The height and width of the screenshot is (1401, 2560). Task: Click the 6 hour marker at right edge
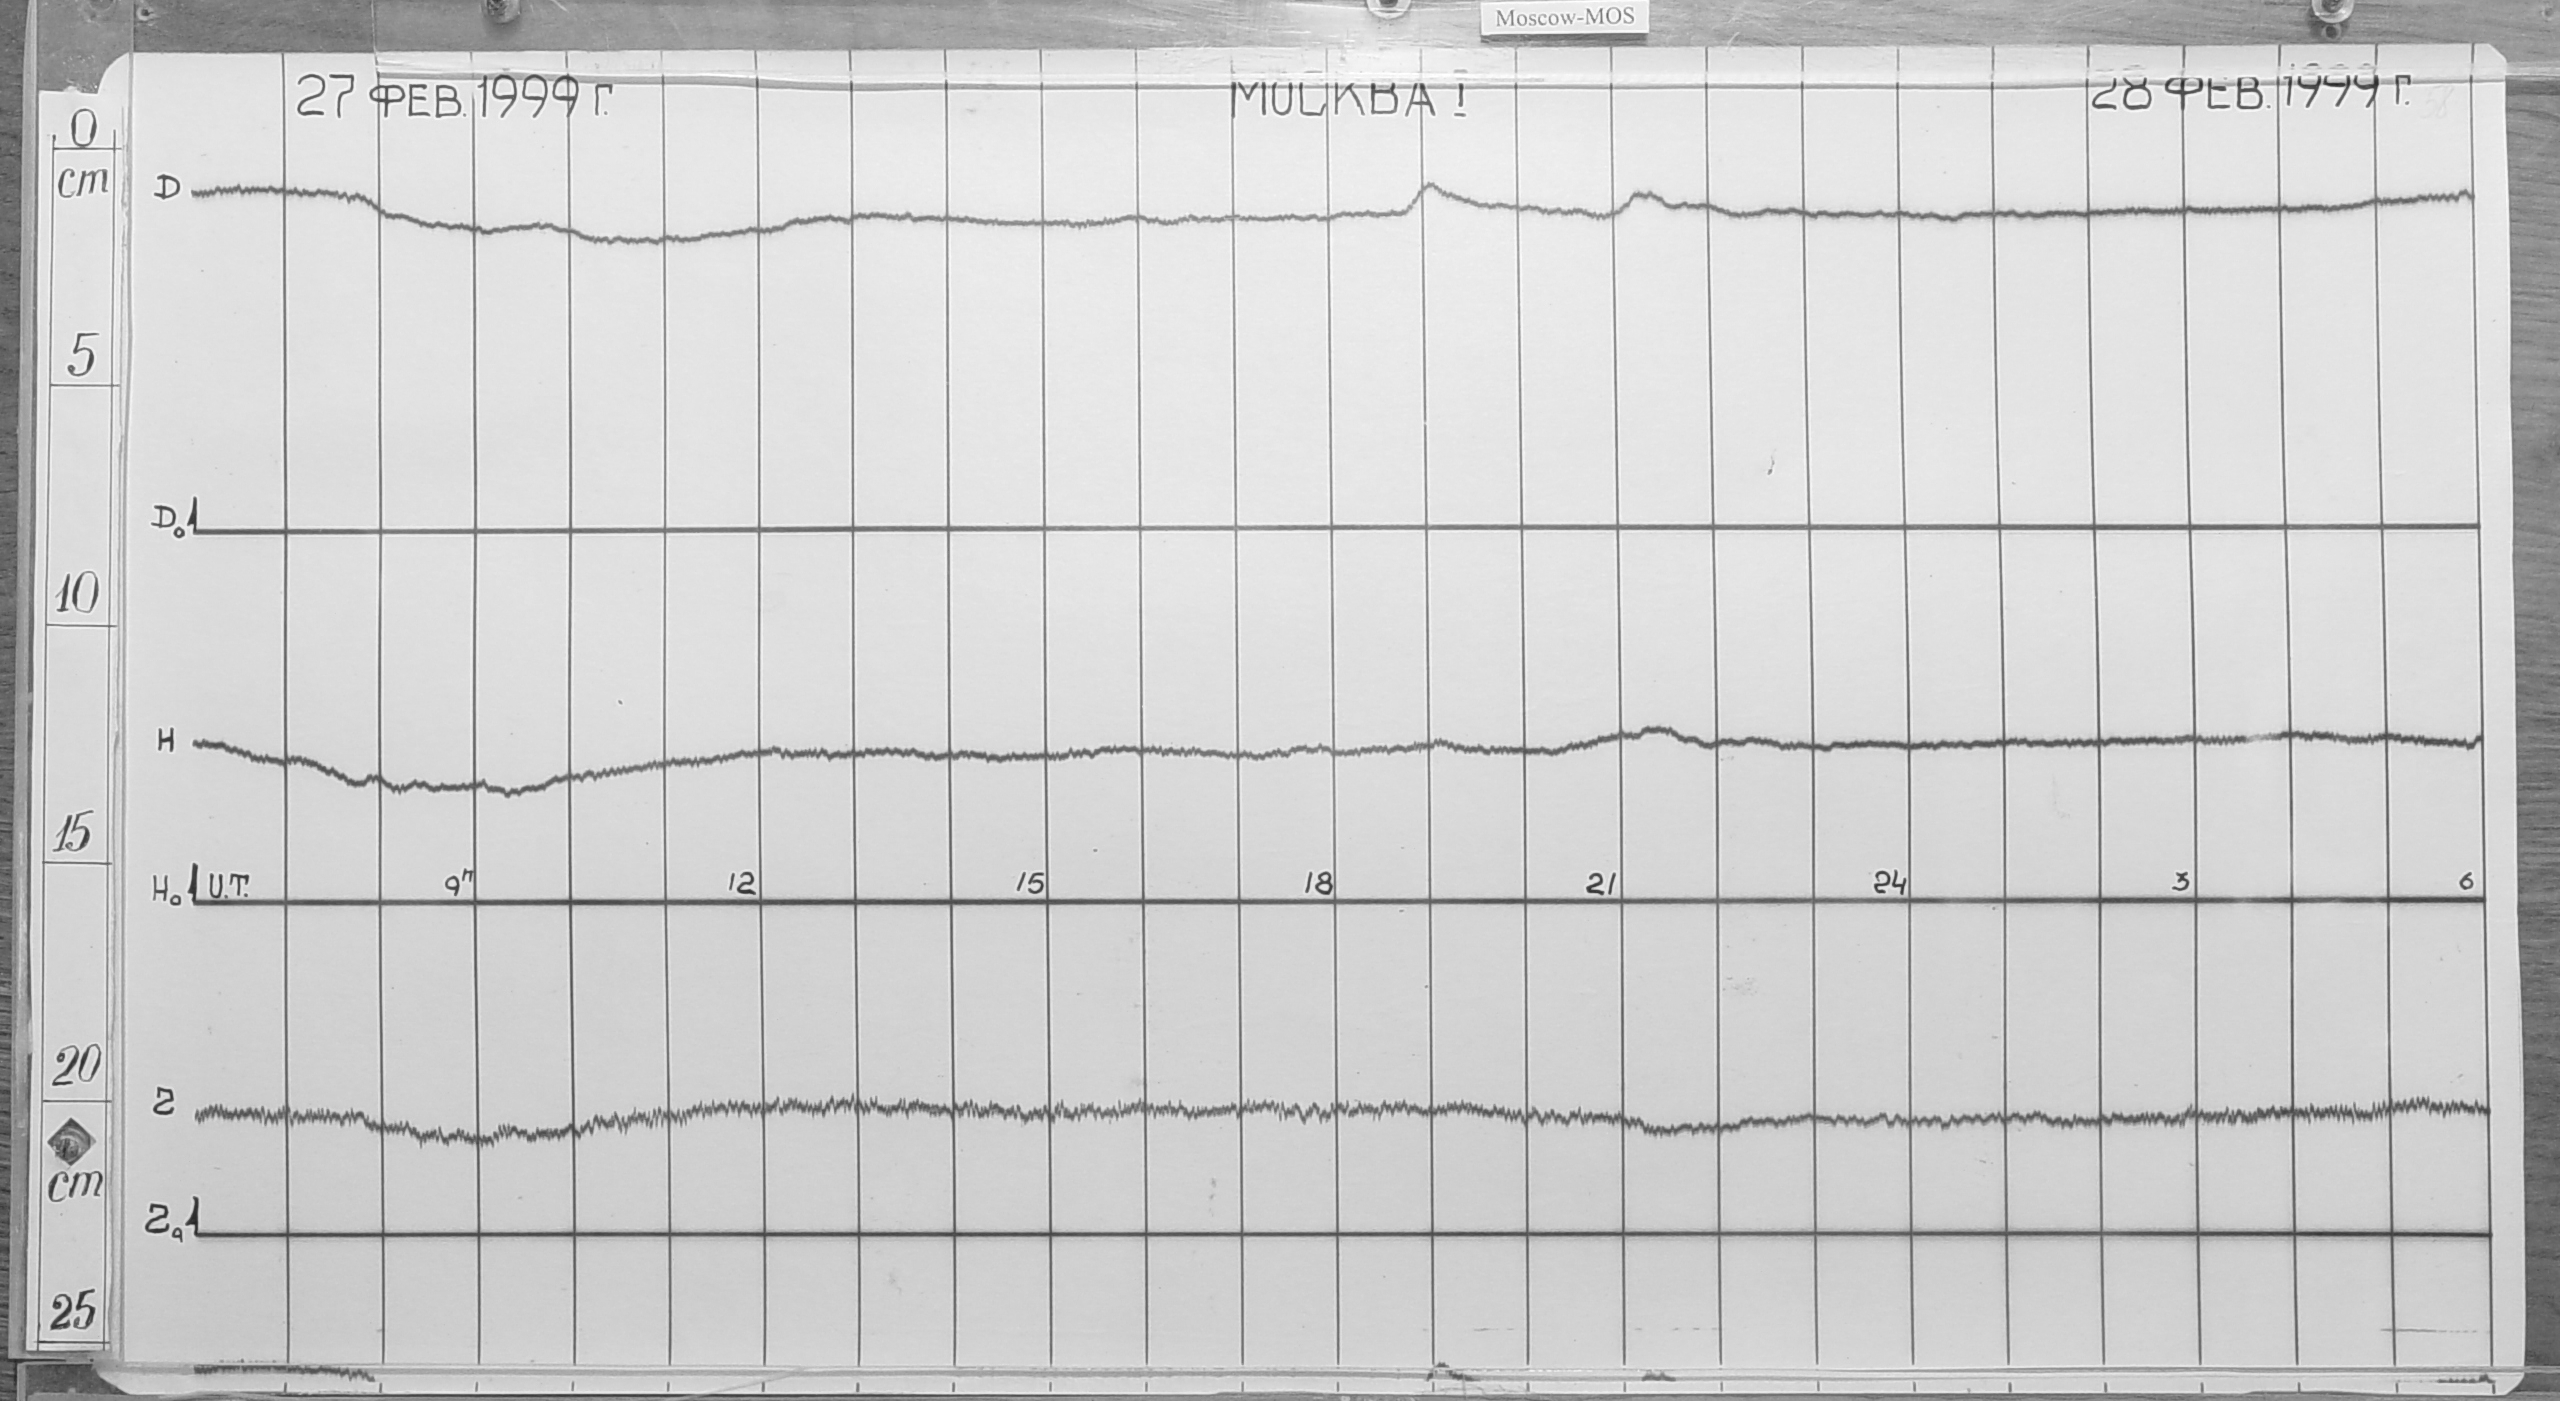coord(2466,882)
